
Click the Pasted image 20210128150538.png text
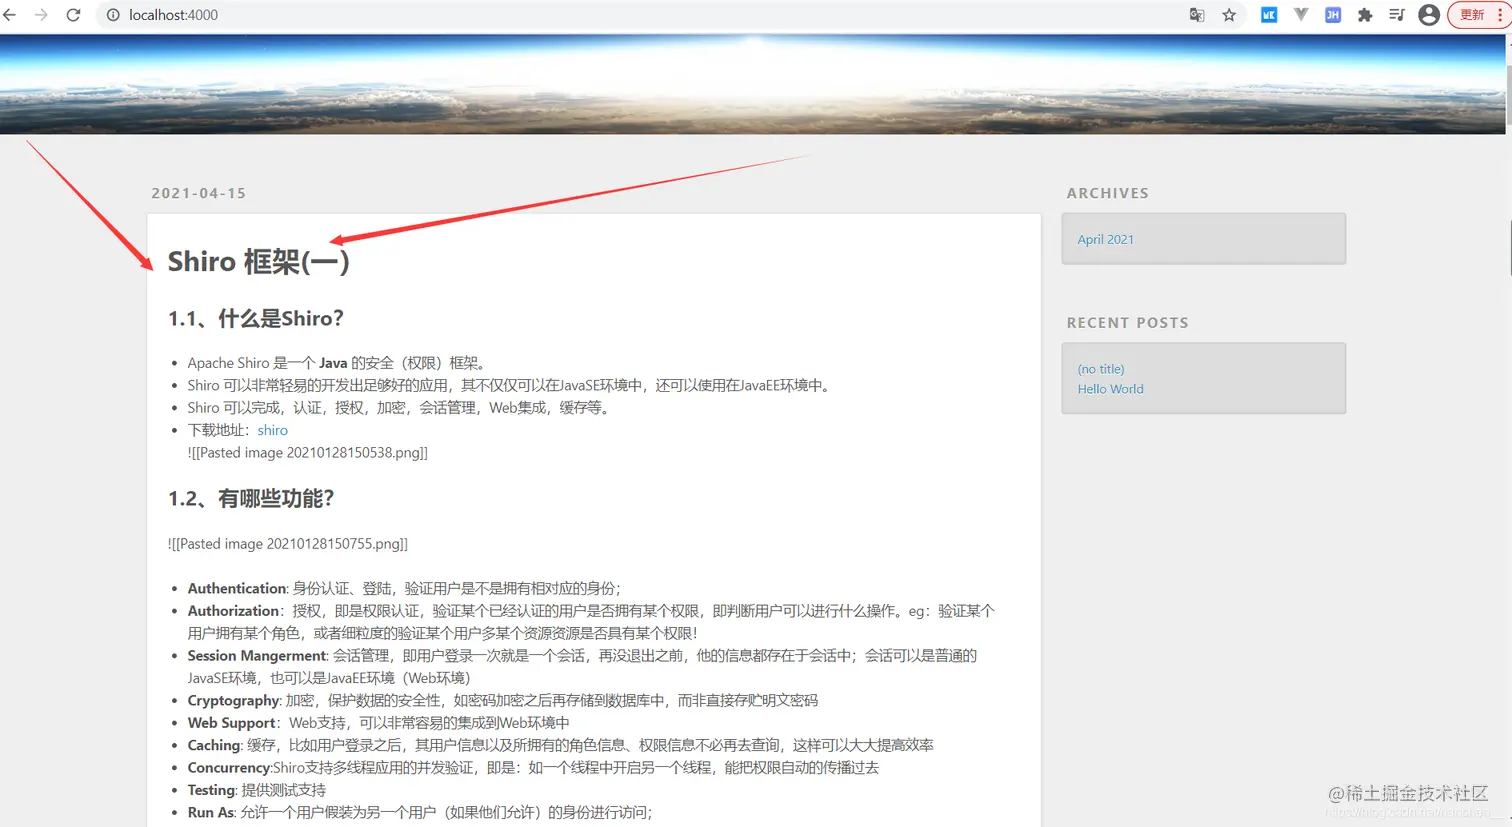click(307, 453)
